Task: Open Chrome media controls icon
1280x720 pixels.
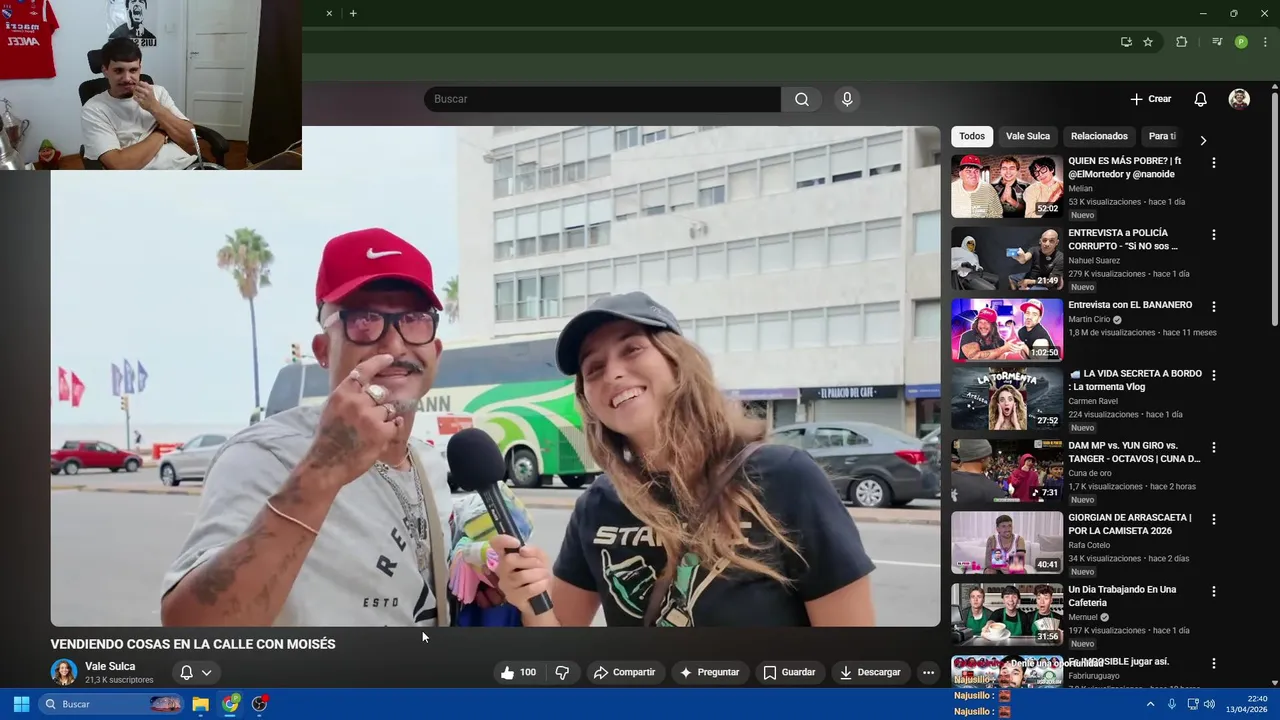Action: pos(1217,42)
